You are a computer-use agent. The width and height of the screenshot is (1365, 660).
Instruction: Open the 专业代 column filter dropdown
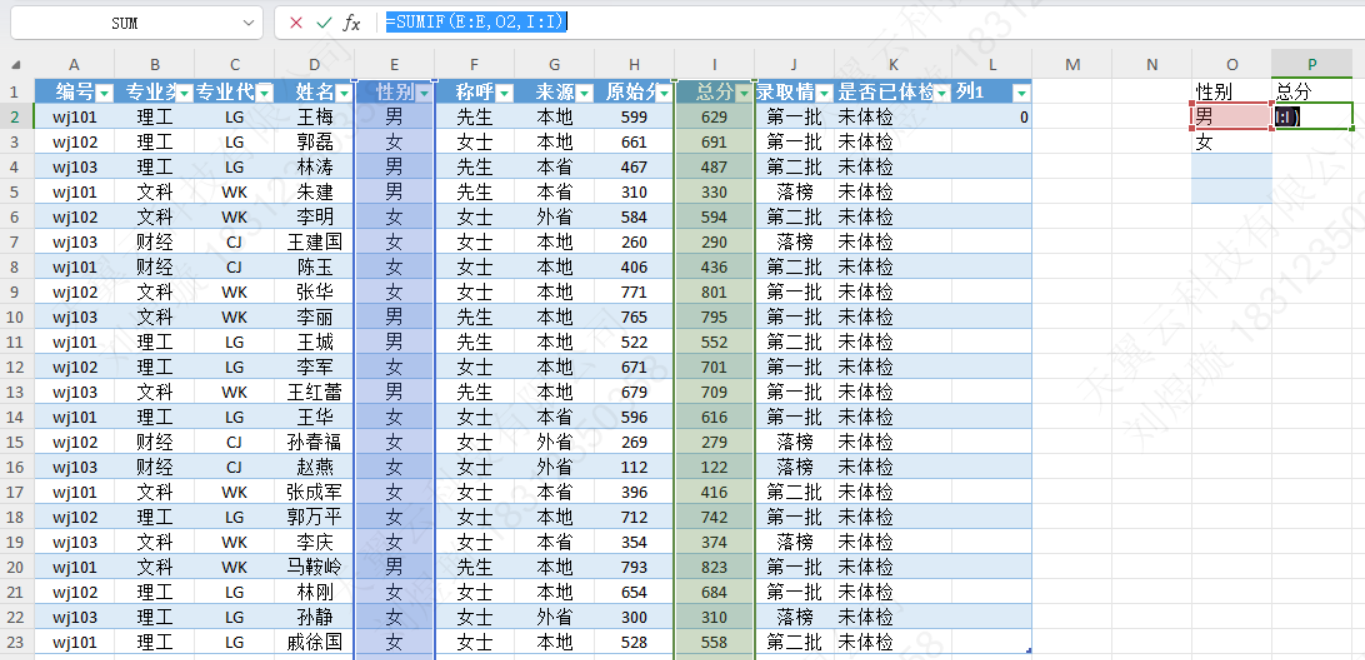264,93
